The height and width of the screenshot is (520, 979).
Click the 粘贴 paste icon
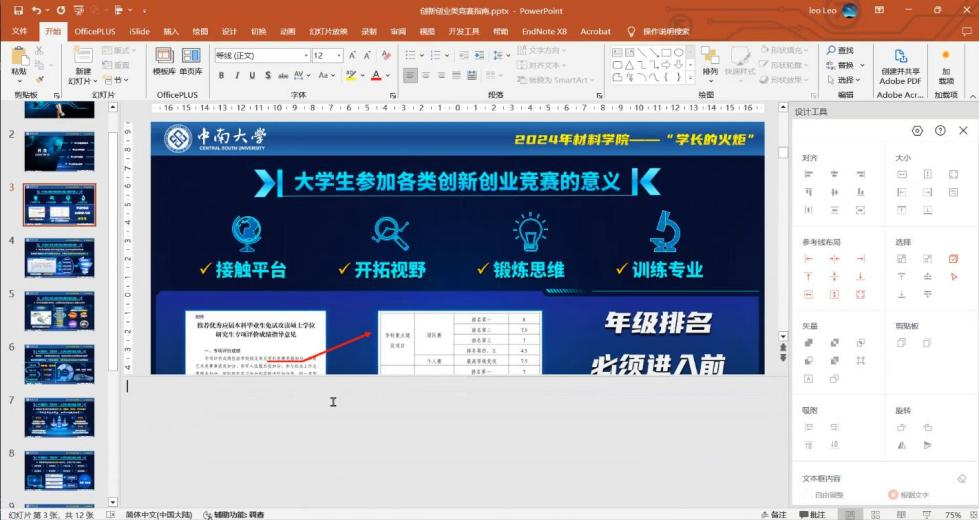[19, 61]
